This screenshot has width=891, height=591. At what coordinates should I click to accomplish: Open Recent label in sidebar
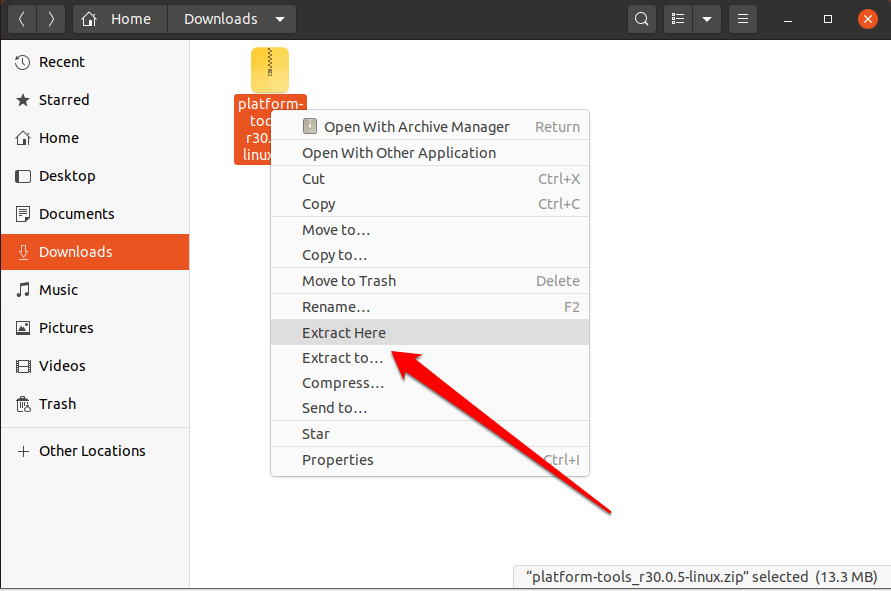click(x=61, y=62)
